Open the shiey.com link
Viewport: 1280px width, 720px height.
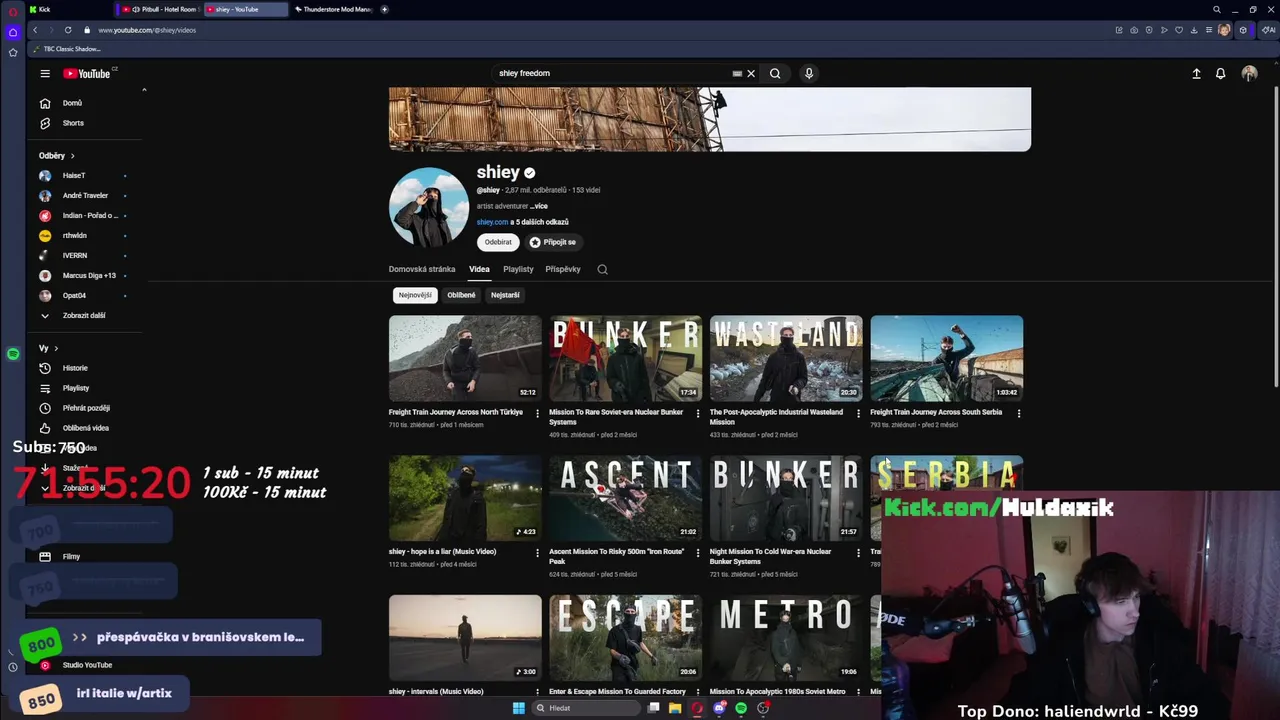click(492, 222)
